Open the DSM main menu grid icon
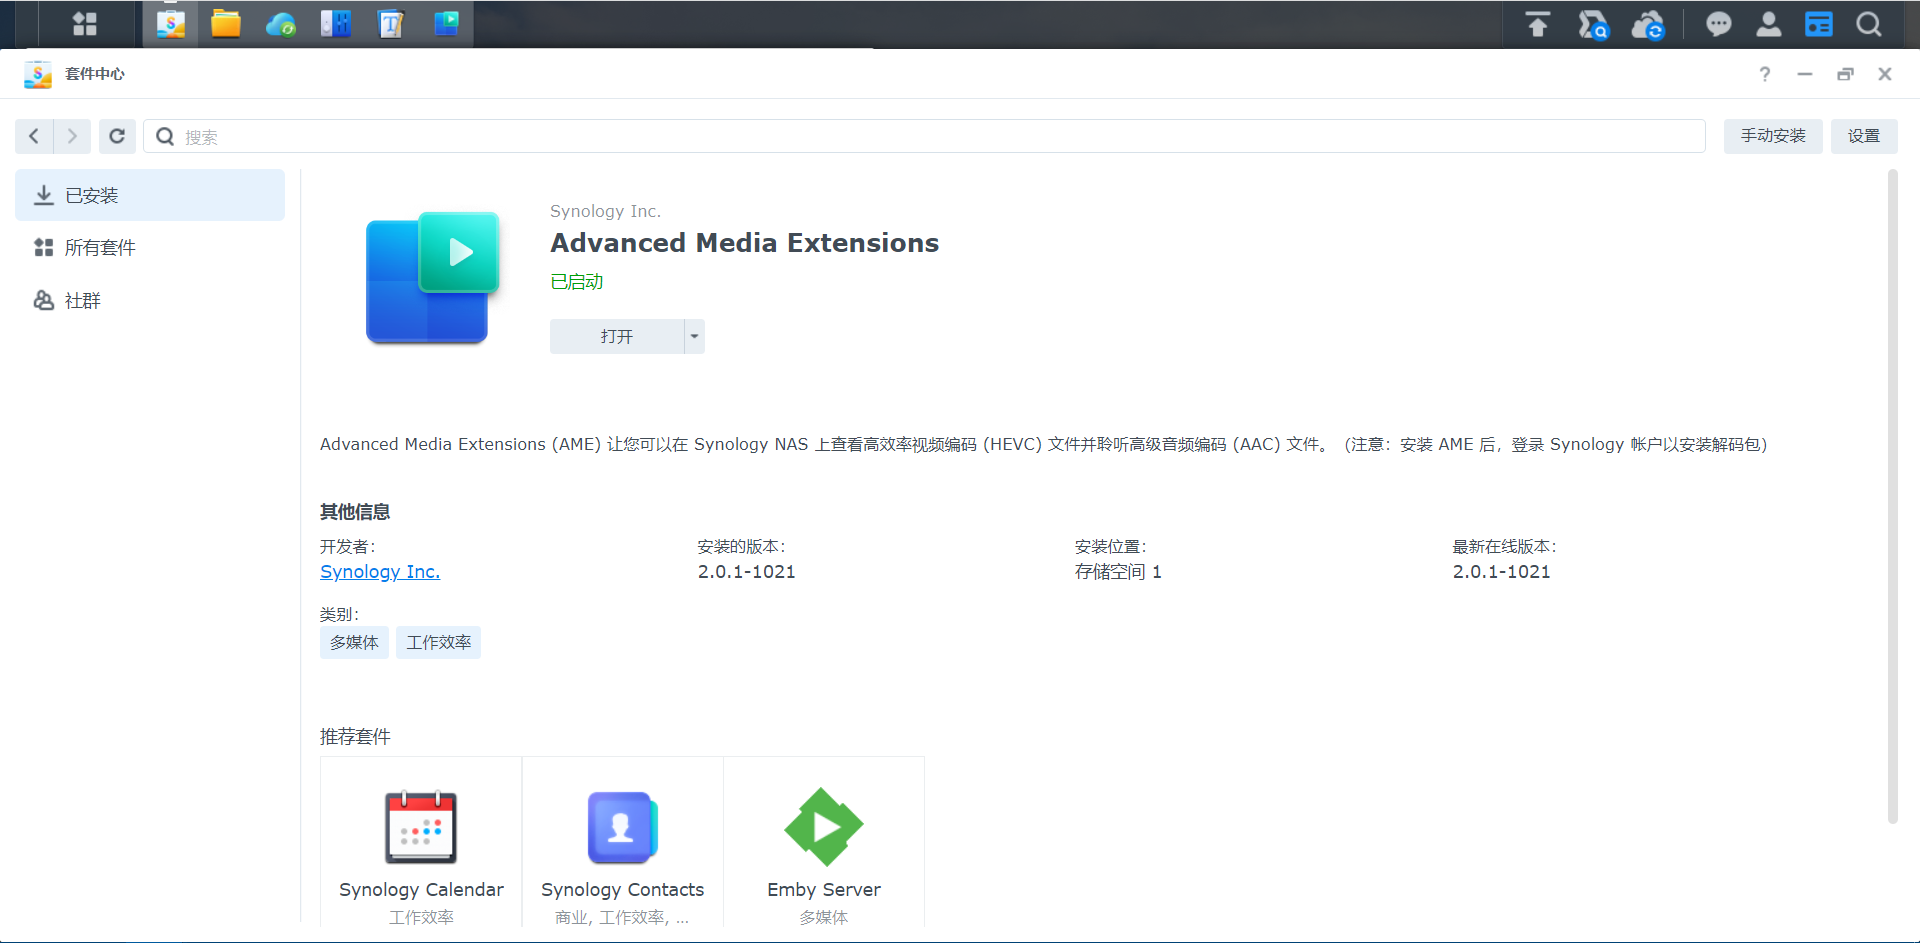1920x943 pixels. click(x=85, y=24)
